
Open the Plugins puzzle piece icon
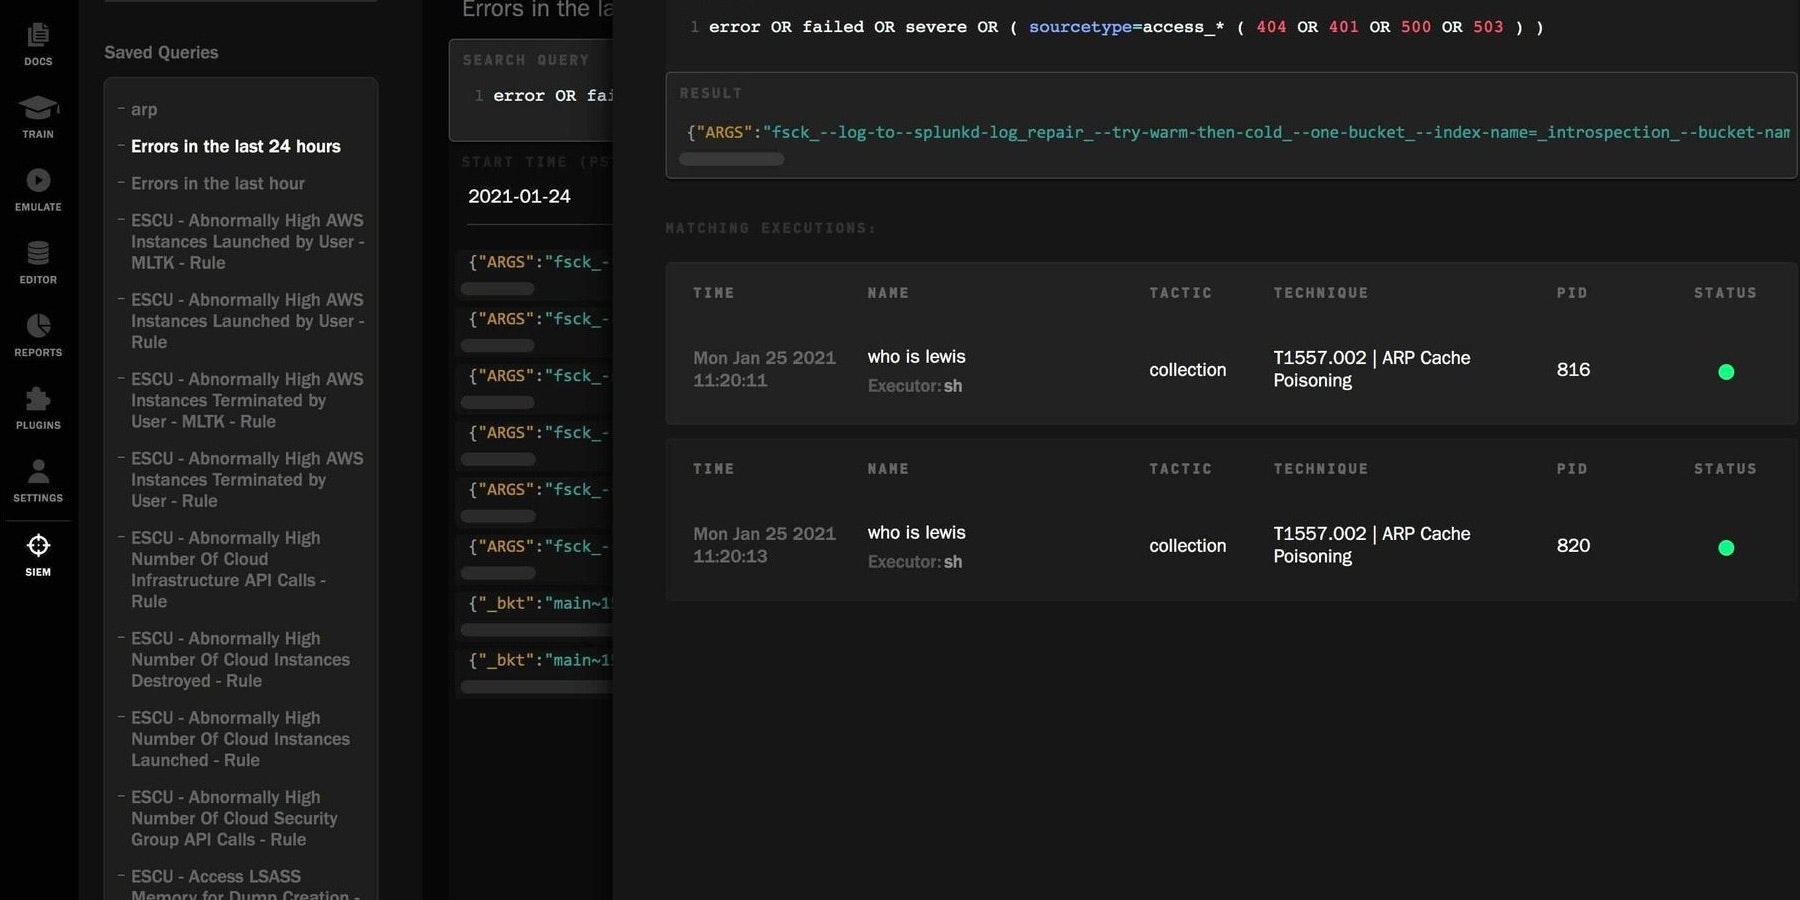pyautogui.click(x=38, y=399)
